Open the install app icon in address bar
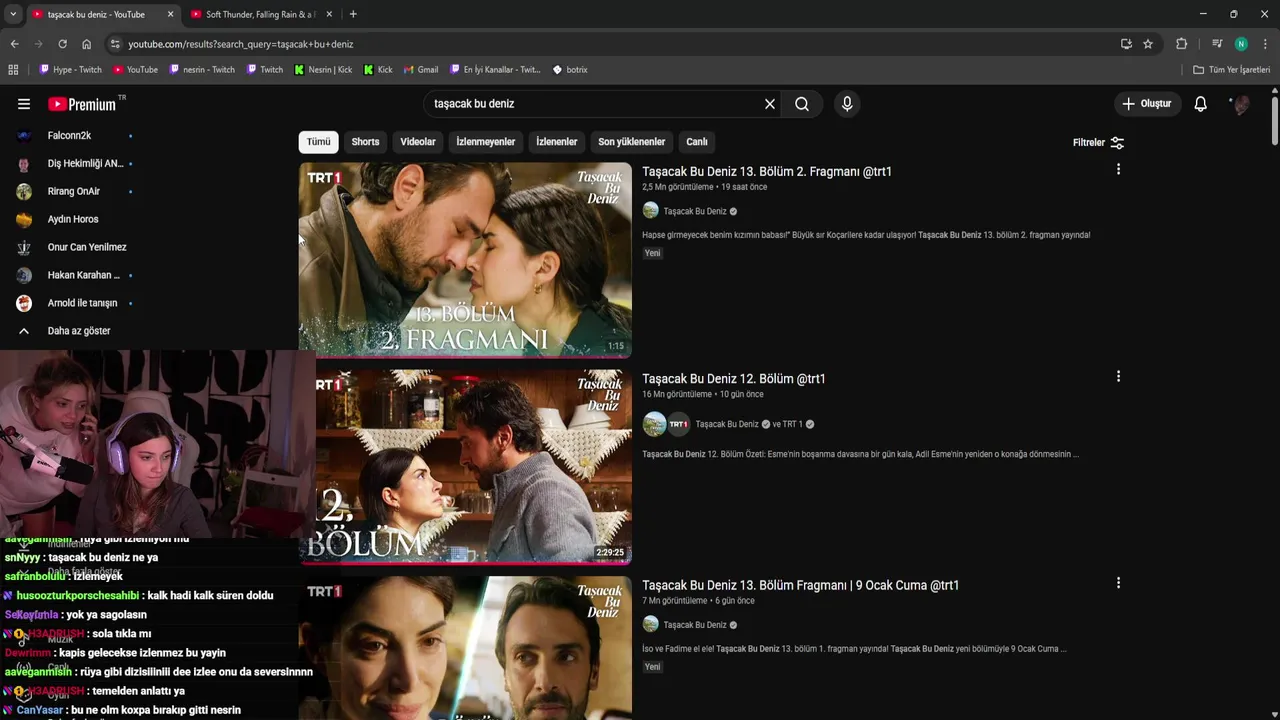 [1126, 44]
